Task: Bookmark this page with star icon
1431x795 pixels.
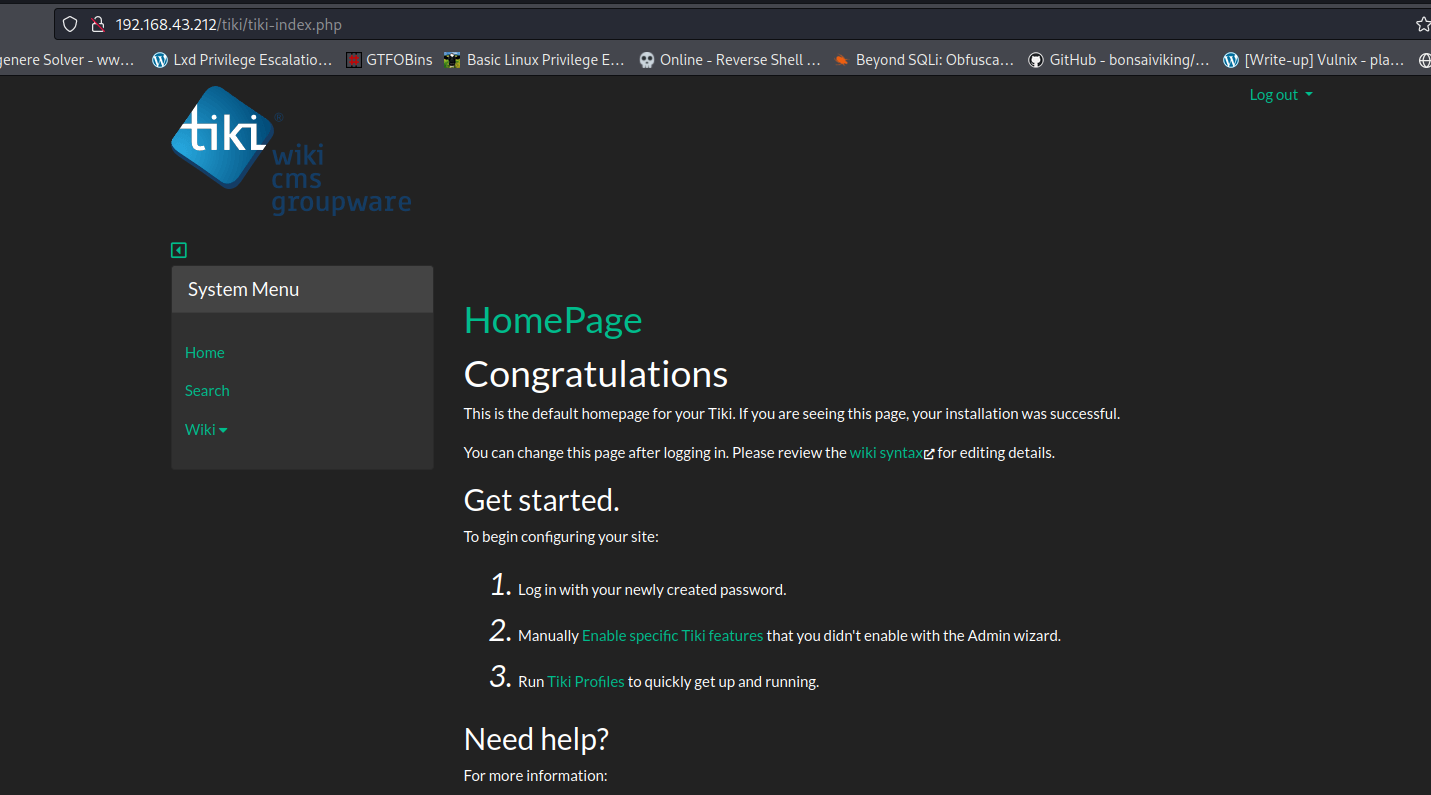Action: [1422, 24]
